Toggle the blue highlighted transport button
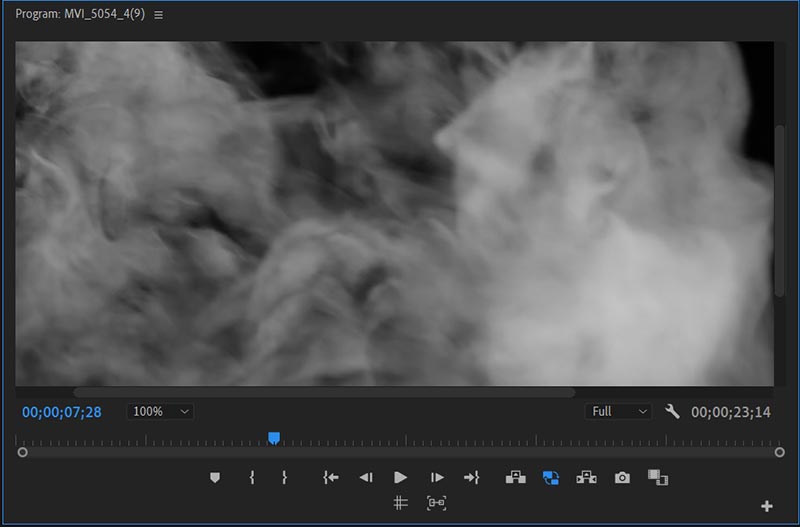800x527 pixels. click(551, 478)
